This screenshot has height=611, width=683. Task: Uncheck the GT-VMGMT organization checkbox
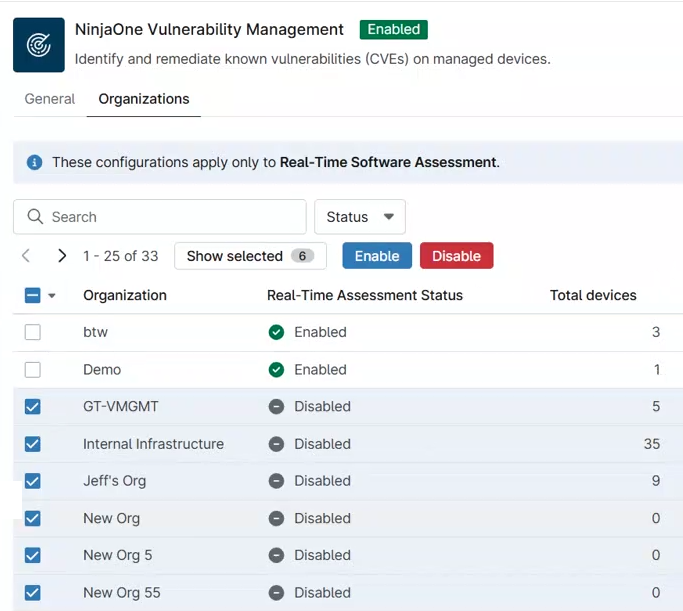pyautogui.click(x=33, y=407)
